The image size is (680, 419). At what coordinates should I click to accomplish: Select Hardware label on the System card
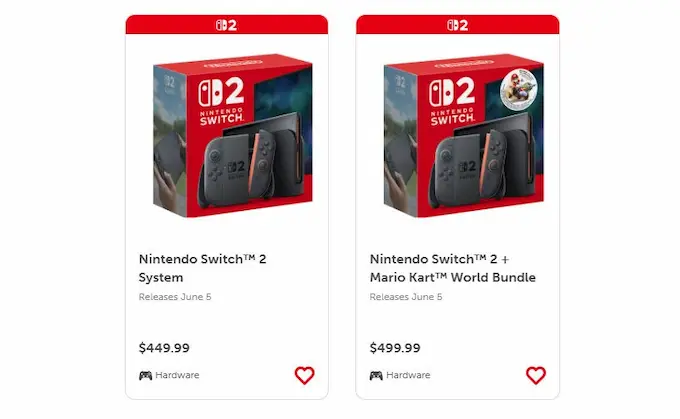(x=177, y=375)
